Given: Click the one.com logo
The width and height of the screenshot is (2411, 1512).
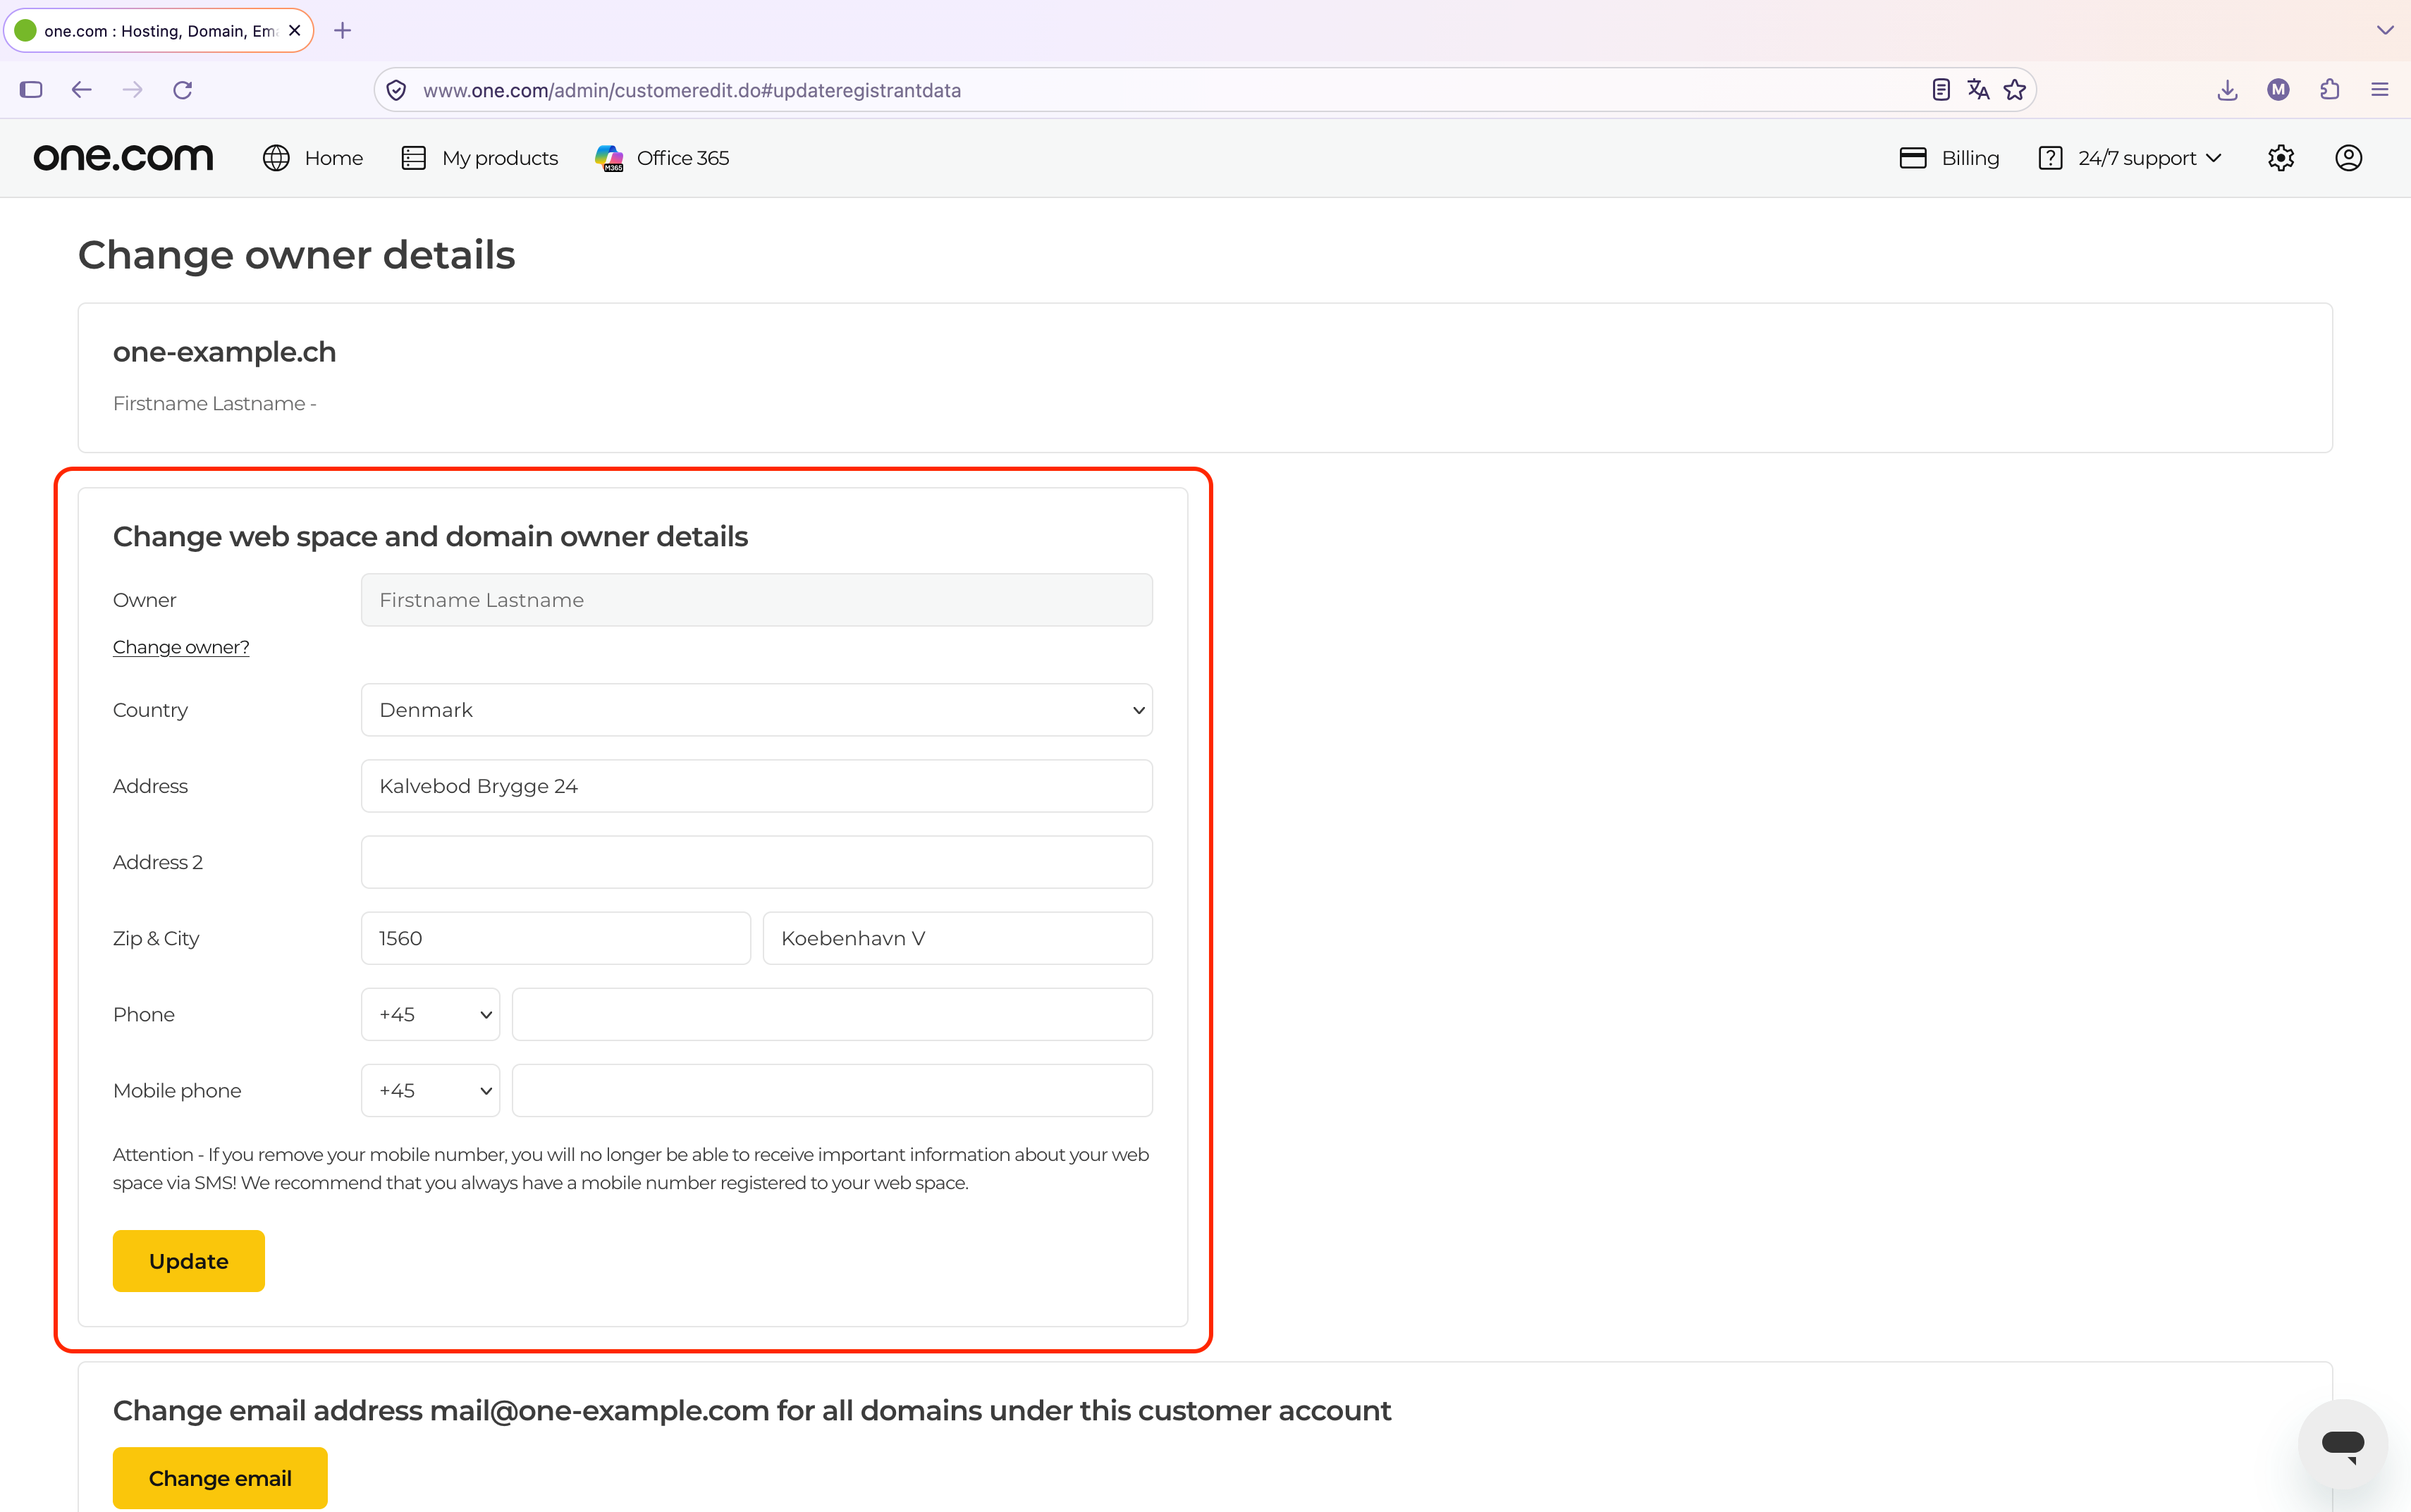Looking at the screenshot, I should pos(123,158).
